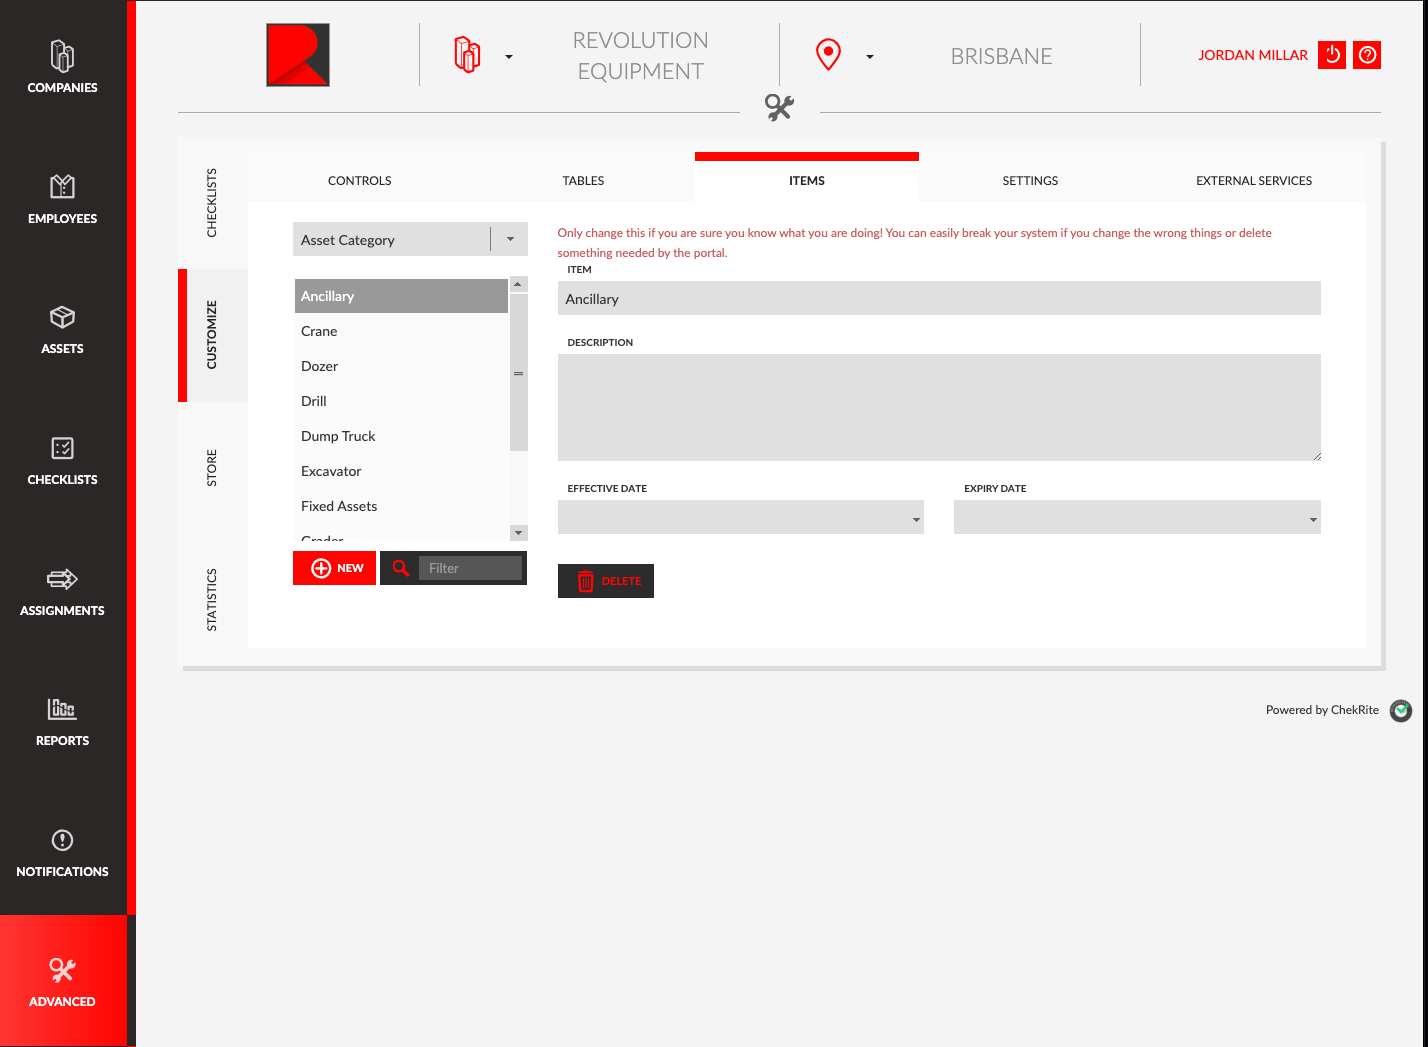
Task: Click the red New button
Action: pos(334,568)
